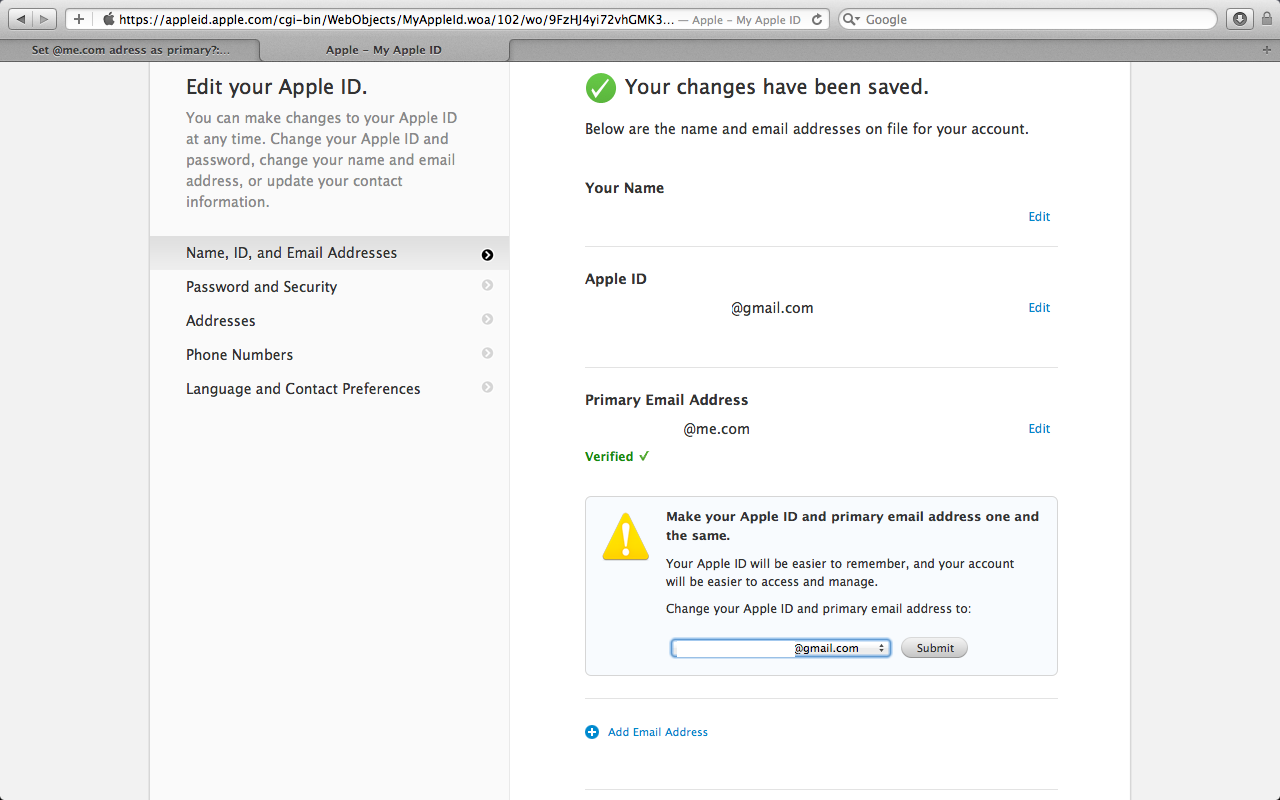
Task: Click the 'Your Name' section label
Action: [625, 188]
